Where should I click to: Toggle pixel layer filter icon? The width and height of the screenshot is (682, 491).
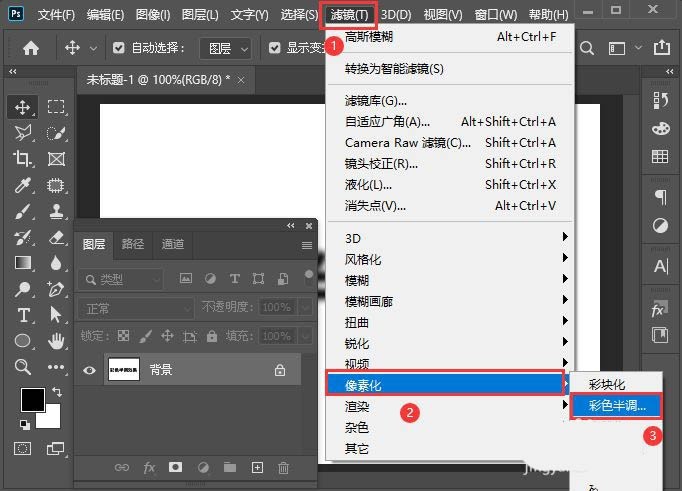(186, 278)
